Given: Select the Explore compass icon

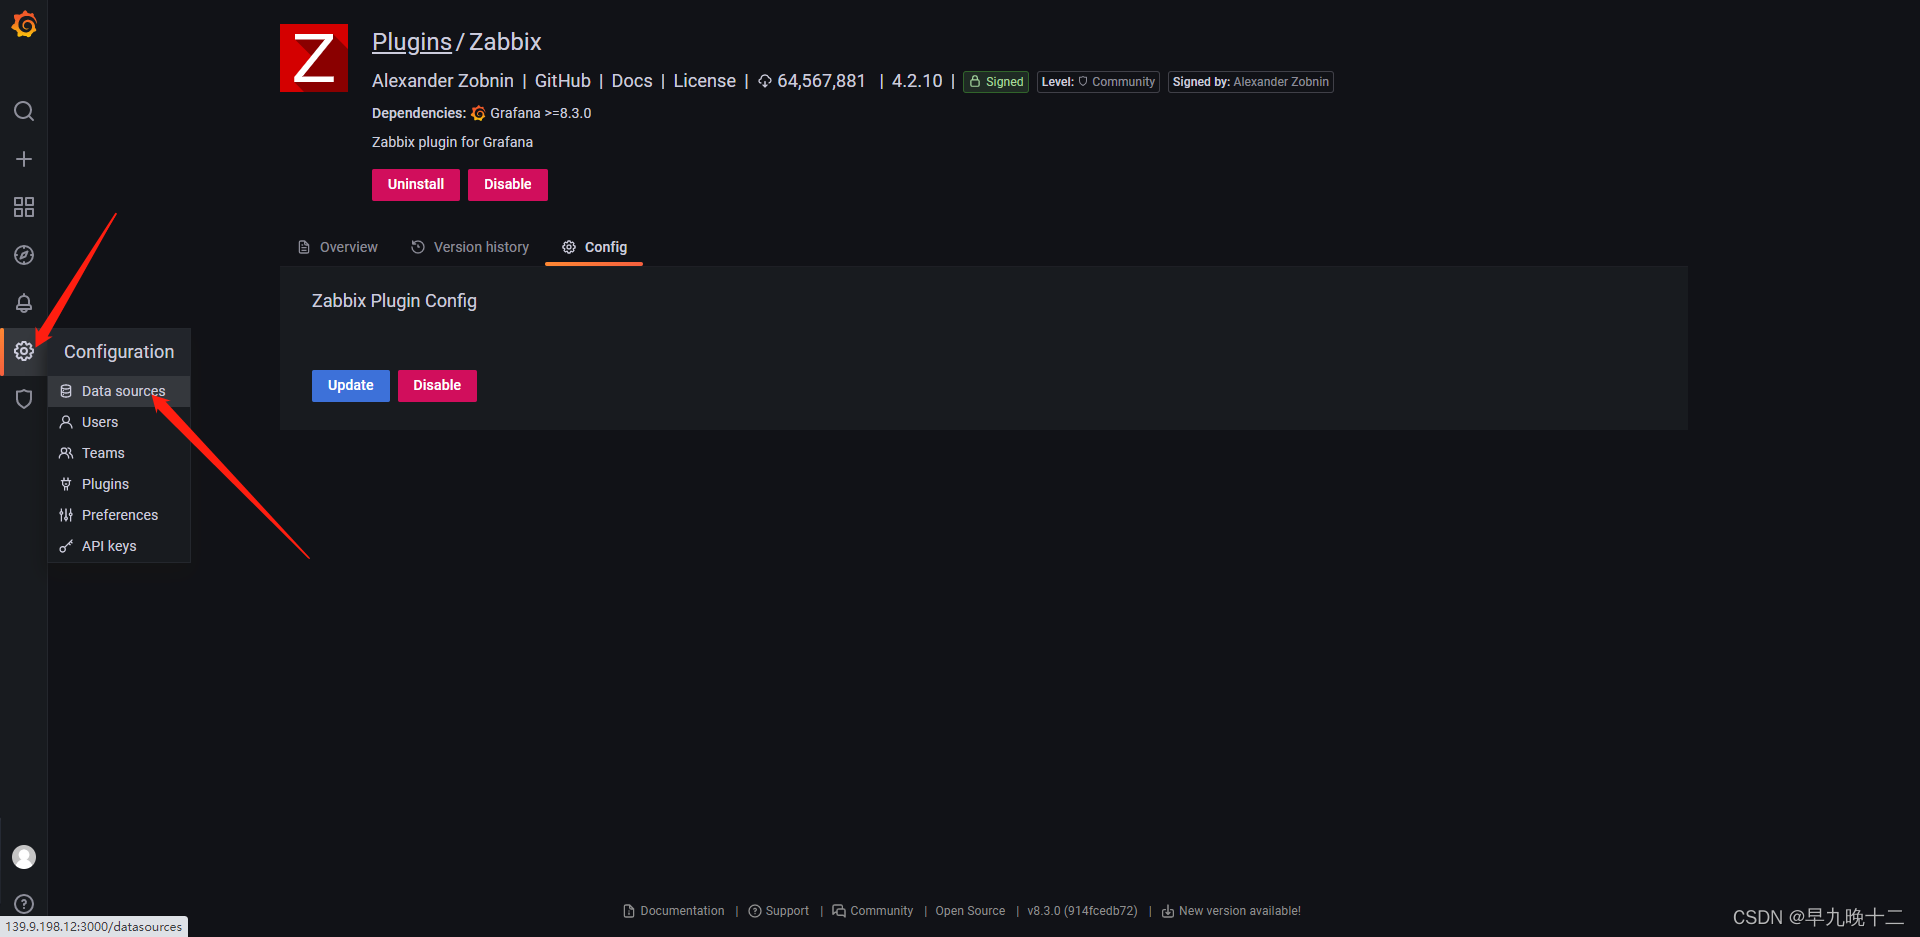Looking at the screenshot, I should coord(24,255).
